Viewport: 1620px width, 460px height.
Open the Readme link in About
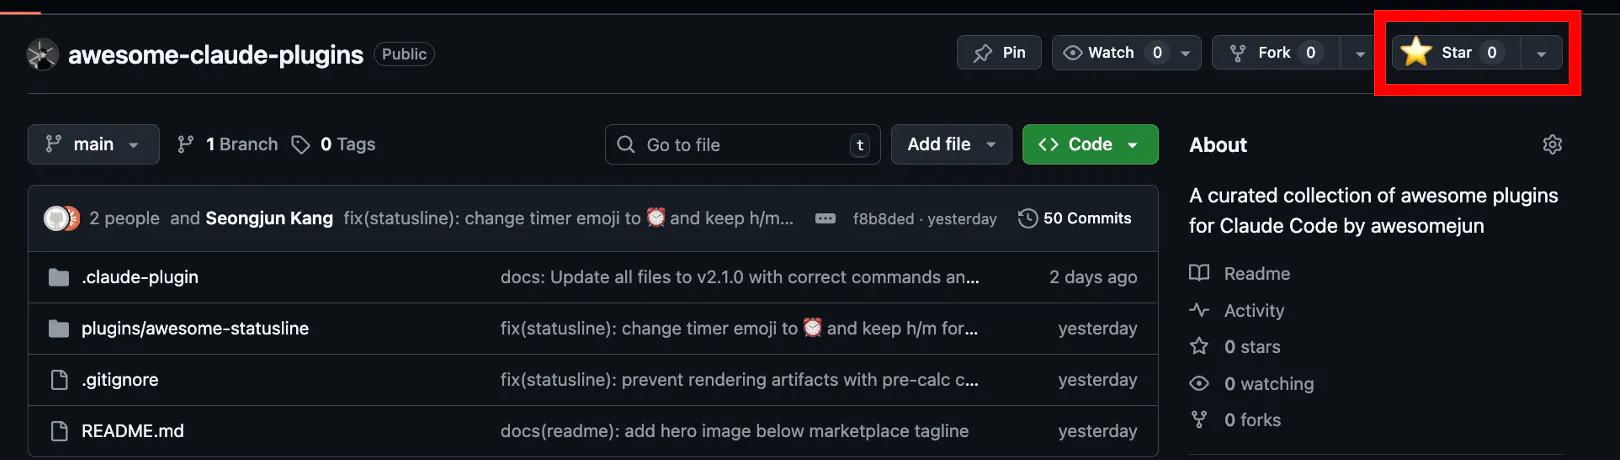click(1257, 273)
